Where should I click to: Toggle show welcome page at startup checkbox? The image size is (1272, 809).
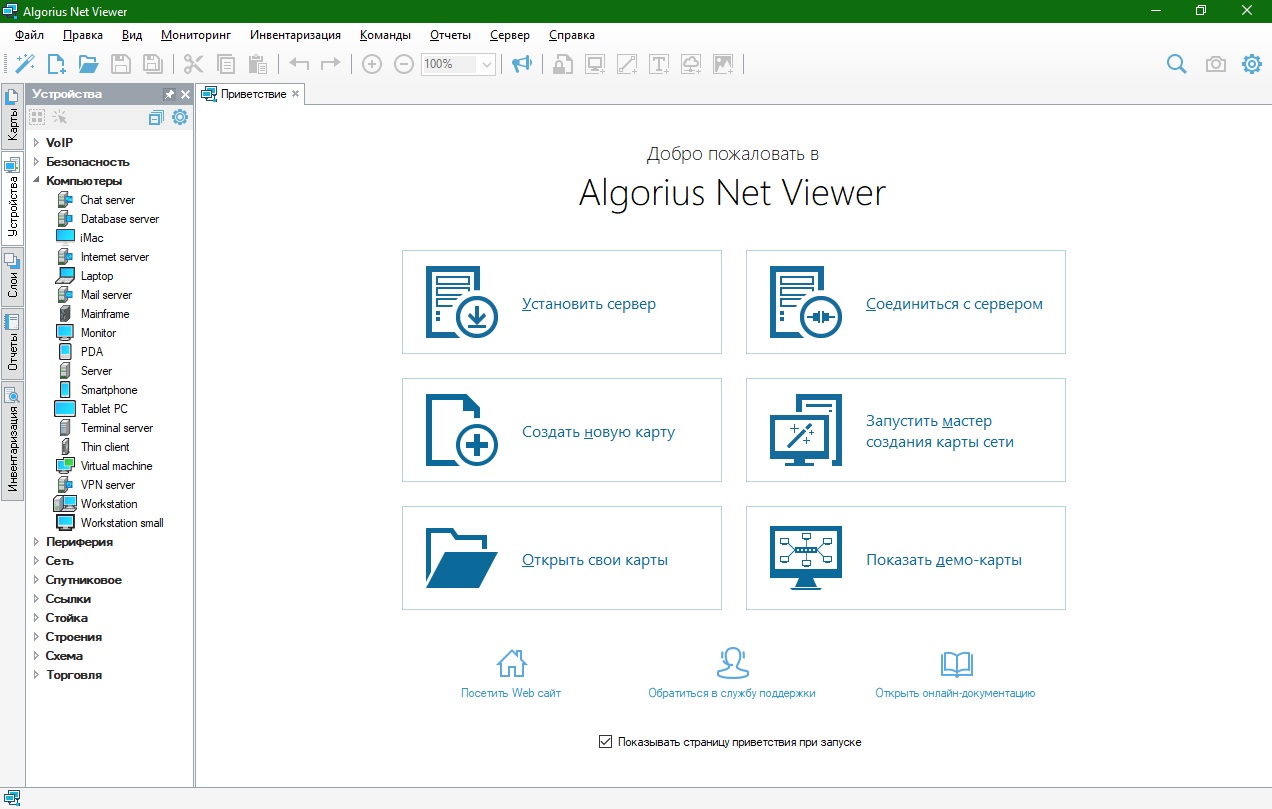[605, 742]
